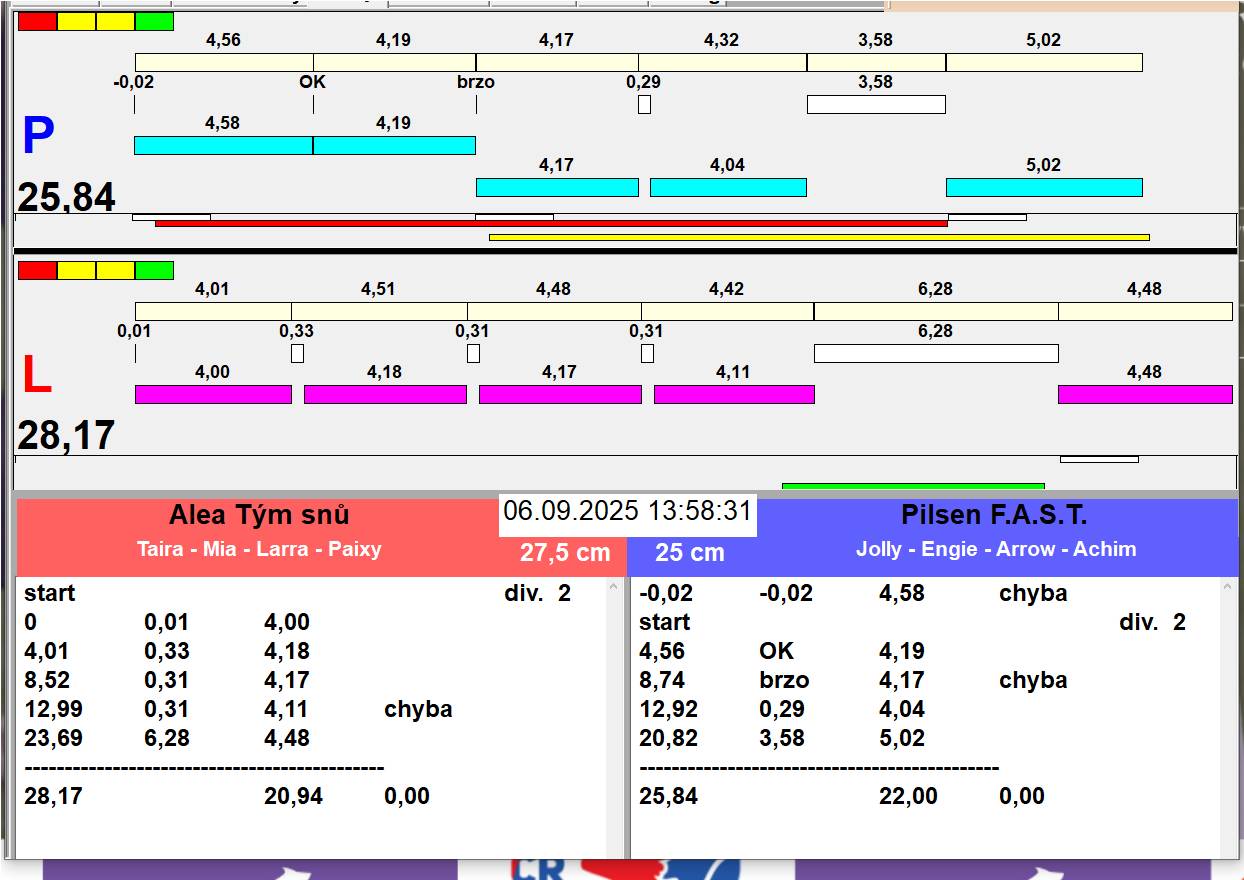Click the brzo cell in Pilsen table
The image size is (1244, 880).
(784, 680)
